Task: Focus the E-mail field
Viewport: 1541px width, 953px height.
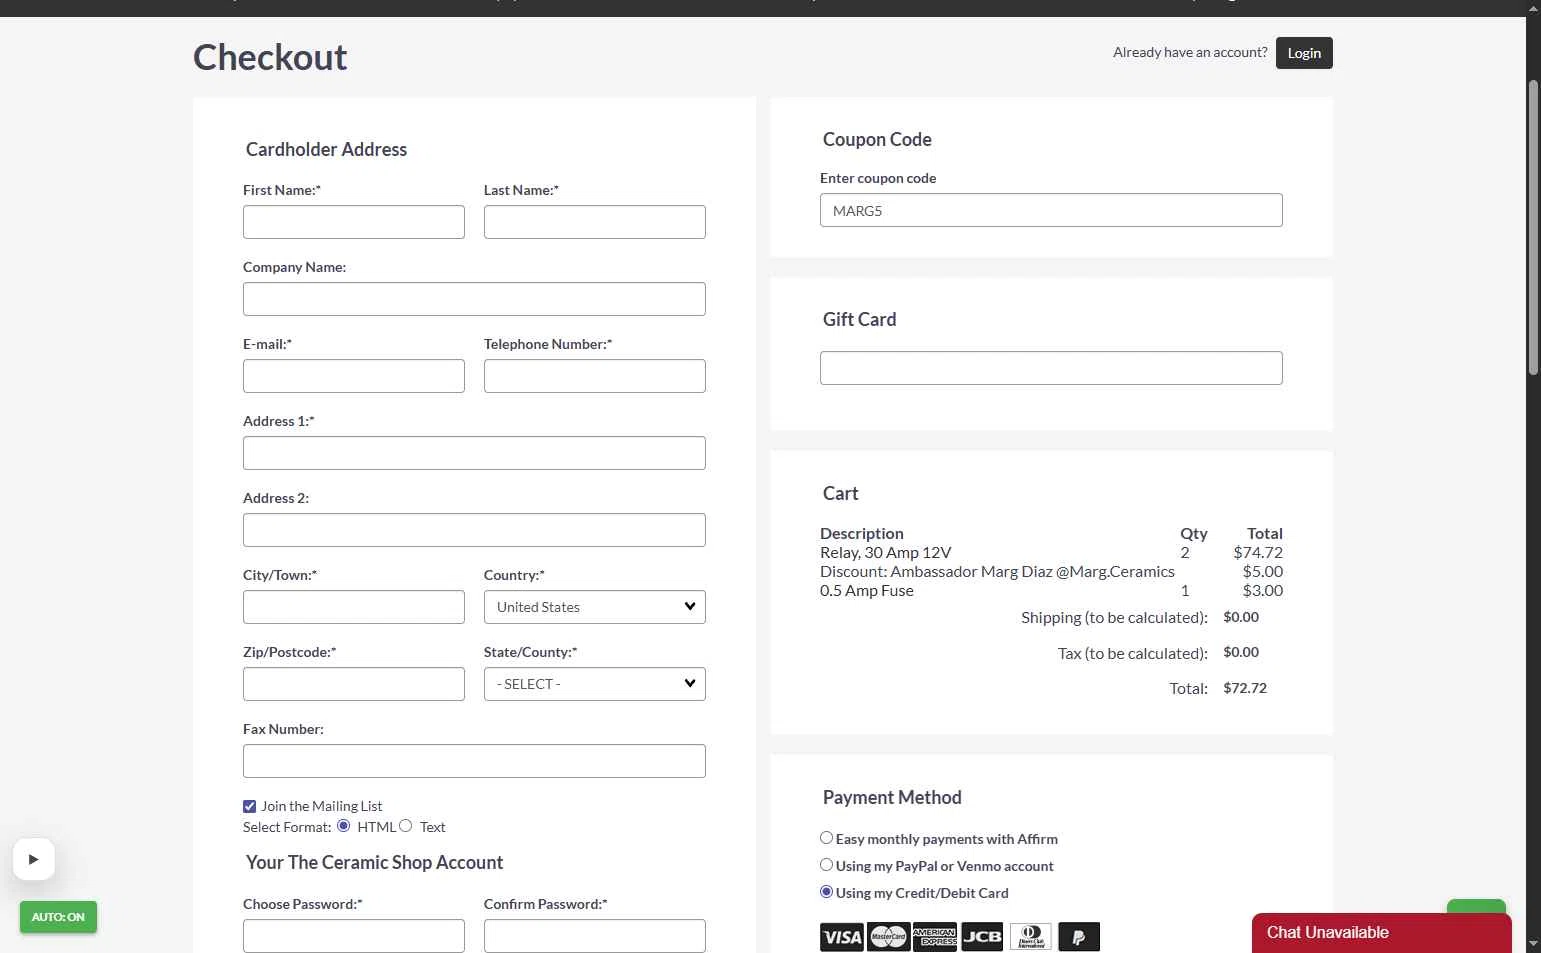Action: click(x=354, y=376)
